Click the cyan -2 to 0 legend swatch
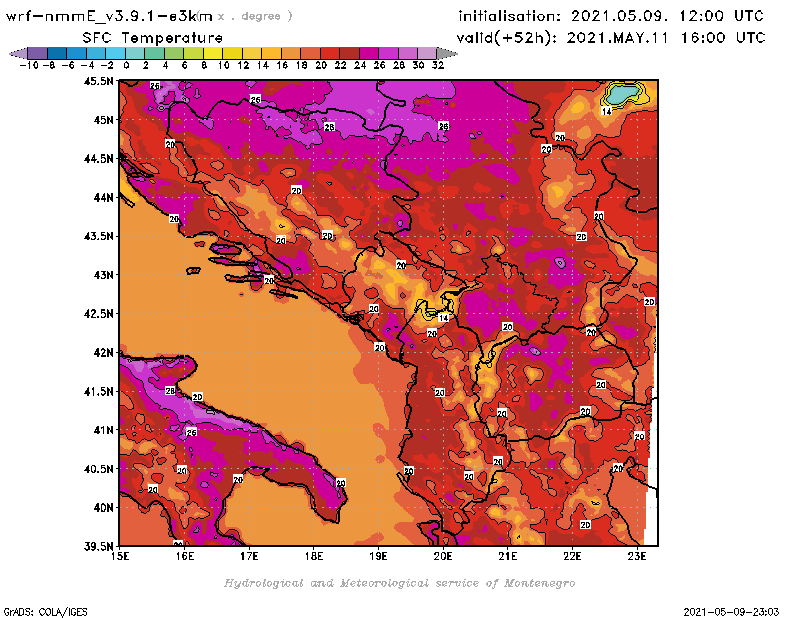 (116, 53)
